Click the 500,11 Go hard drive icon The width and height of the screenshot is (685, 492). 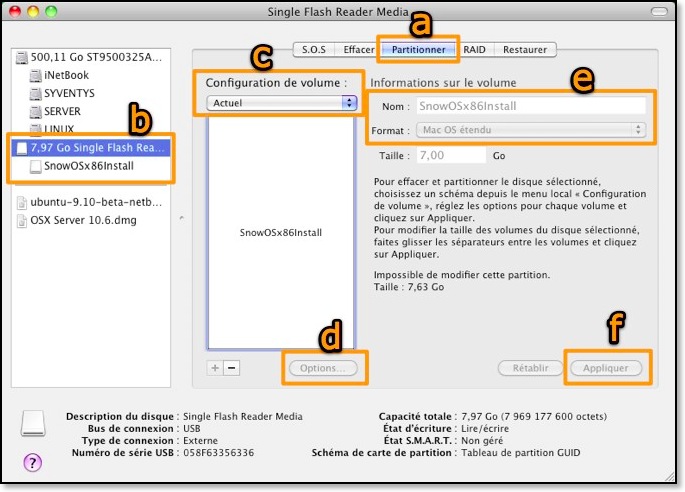point(21,57)
